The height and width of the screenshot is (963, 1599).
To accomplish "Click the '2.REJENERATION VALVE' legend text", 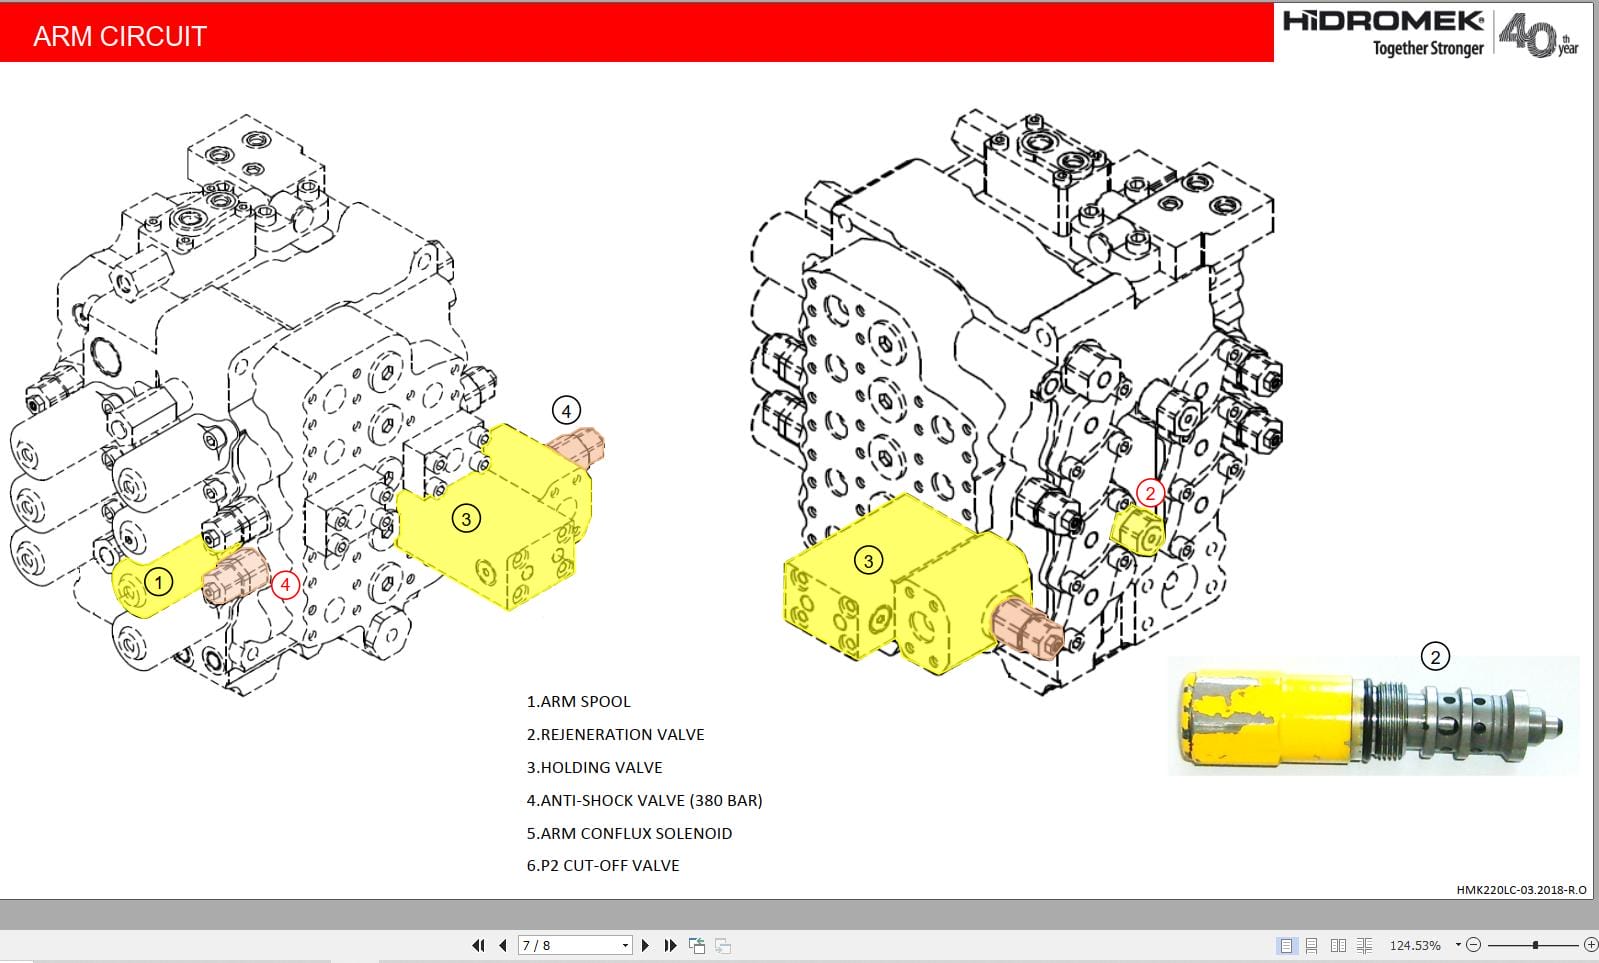I will click(616, 735).
